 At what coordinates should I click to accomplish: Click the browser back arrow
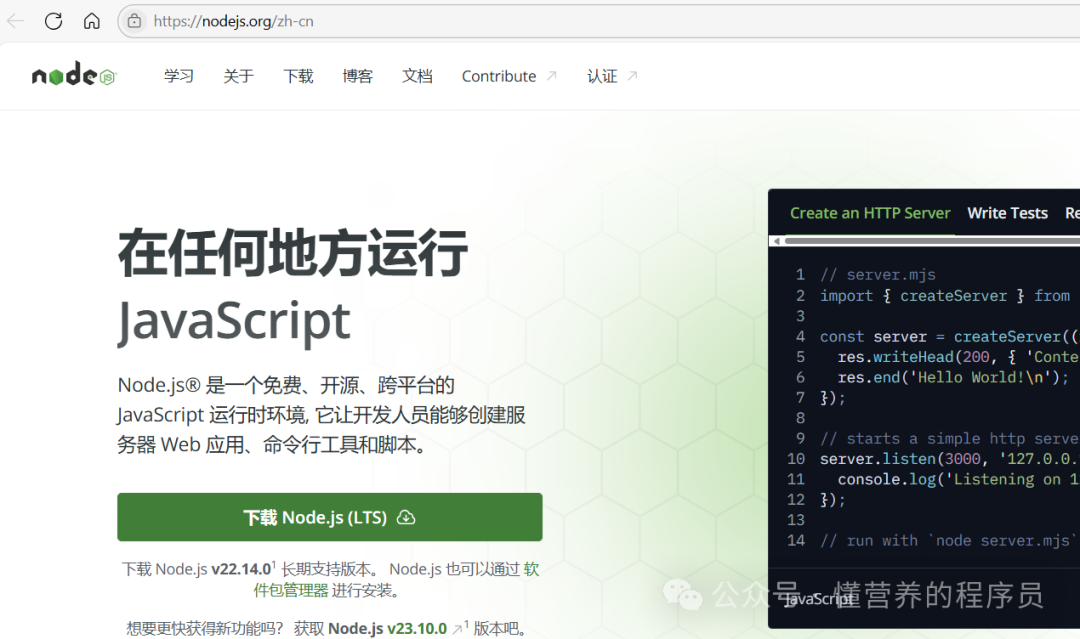15,21
